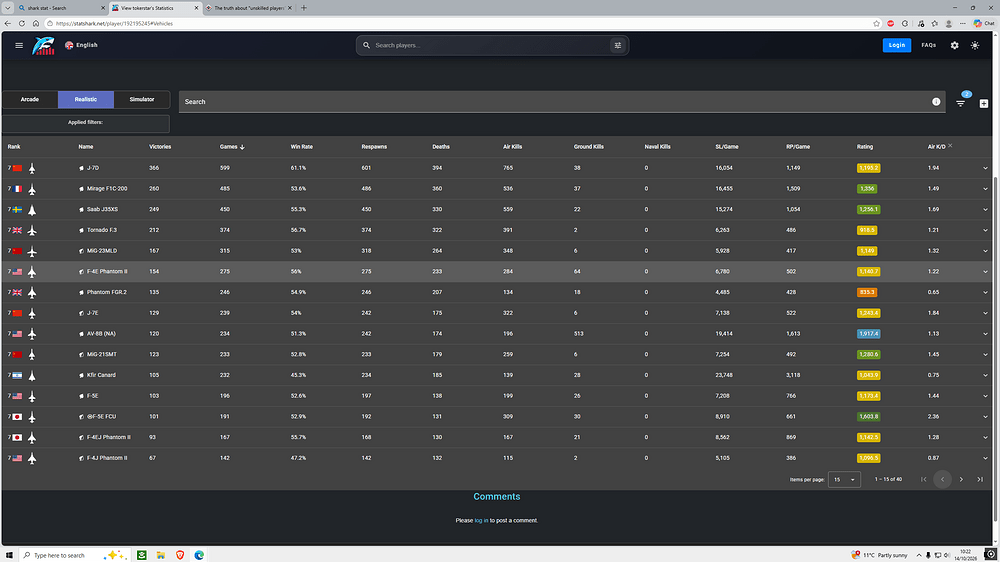Sort table by Air Kills header
Viewport: 1000px width, 562px height.
512,147
